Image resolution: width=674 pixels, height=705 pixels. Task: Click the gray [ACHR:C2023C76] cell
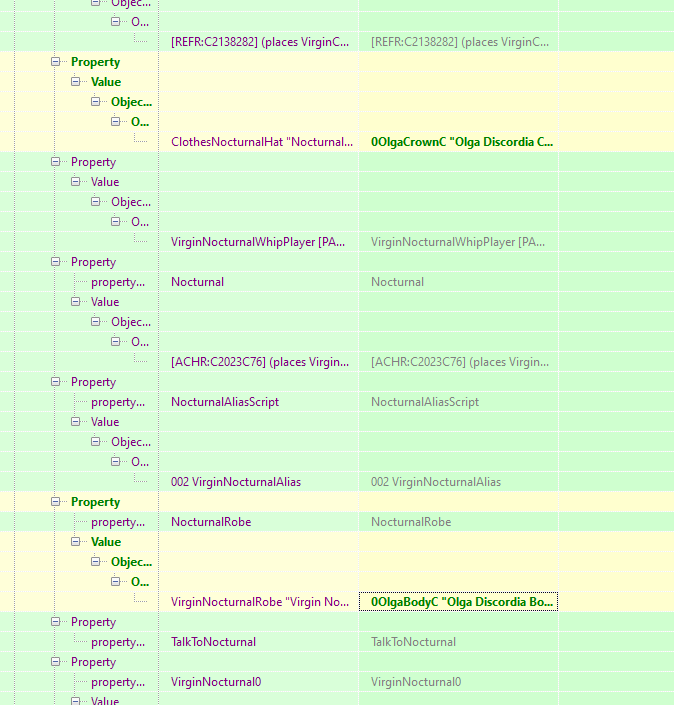pyautogui.click(x=458, y=362)
